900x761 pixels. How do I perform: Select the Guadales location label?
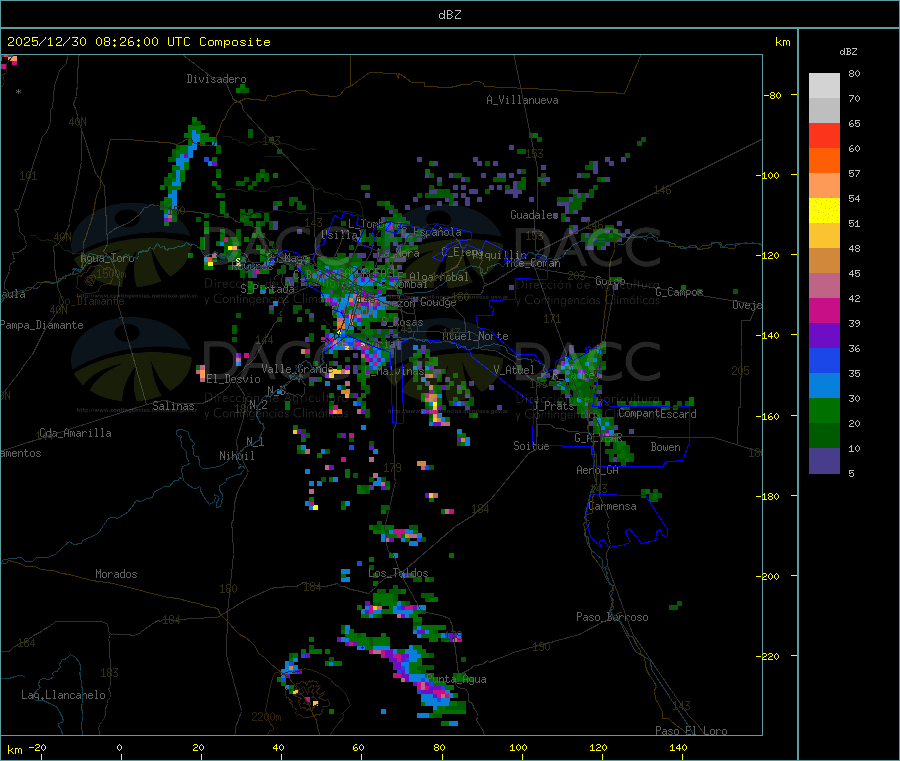tap(534, 215)
